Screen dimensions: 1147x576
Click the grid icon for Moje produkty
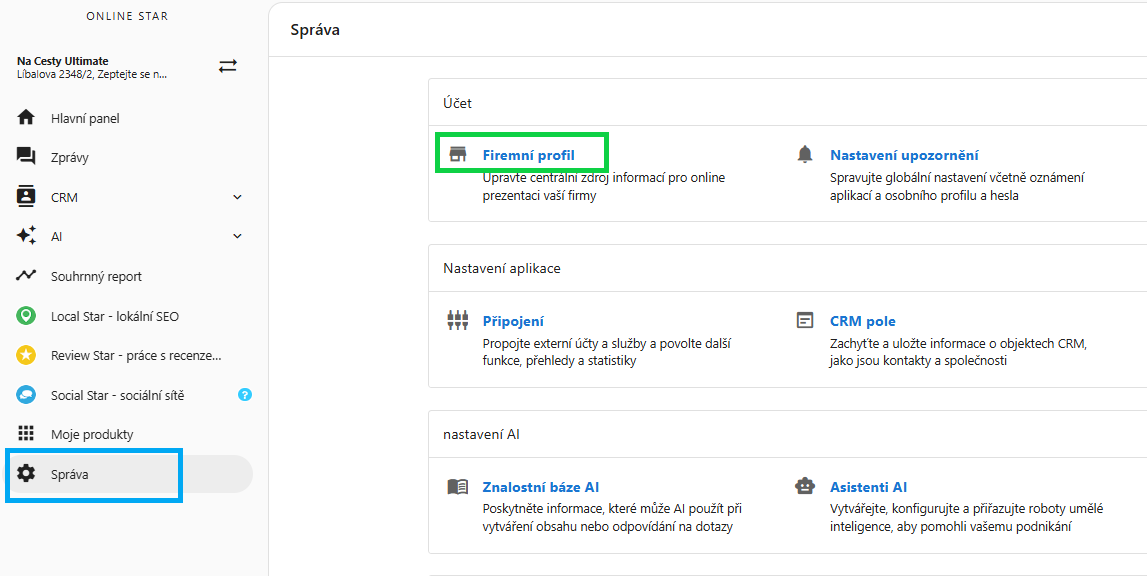(x=26, y=434)
